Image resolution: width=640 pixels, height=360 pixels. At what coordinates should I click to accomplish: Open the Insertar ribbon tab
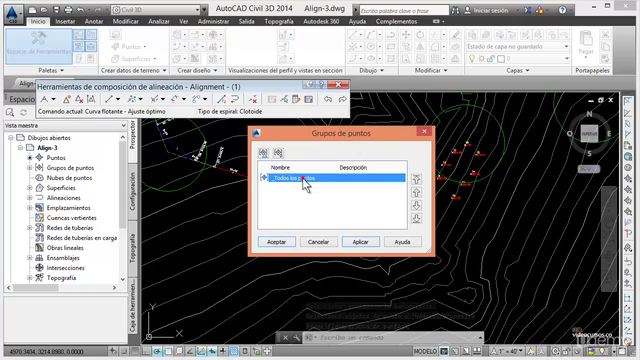coord(65,21)
